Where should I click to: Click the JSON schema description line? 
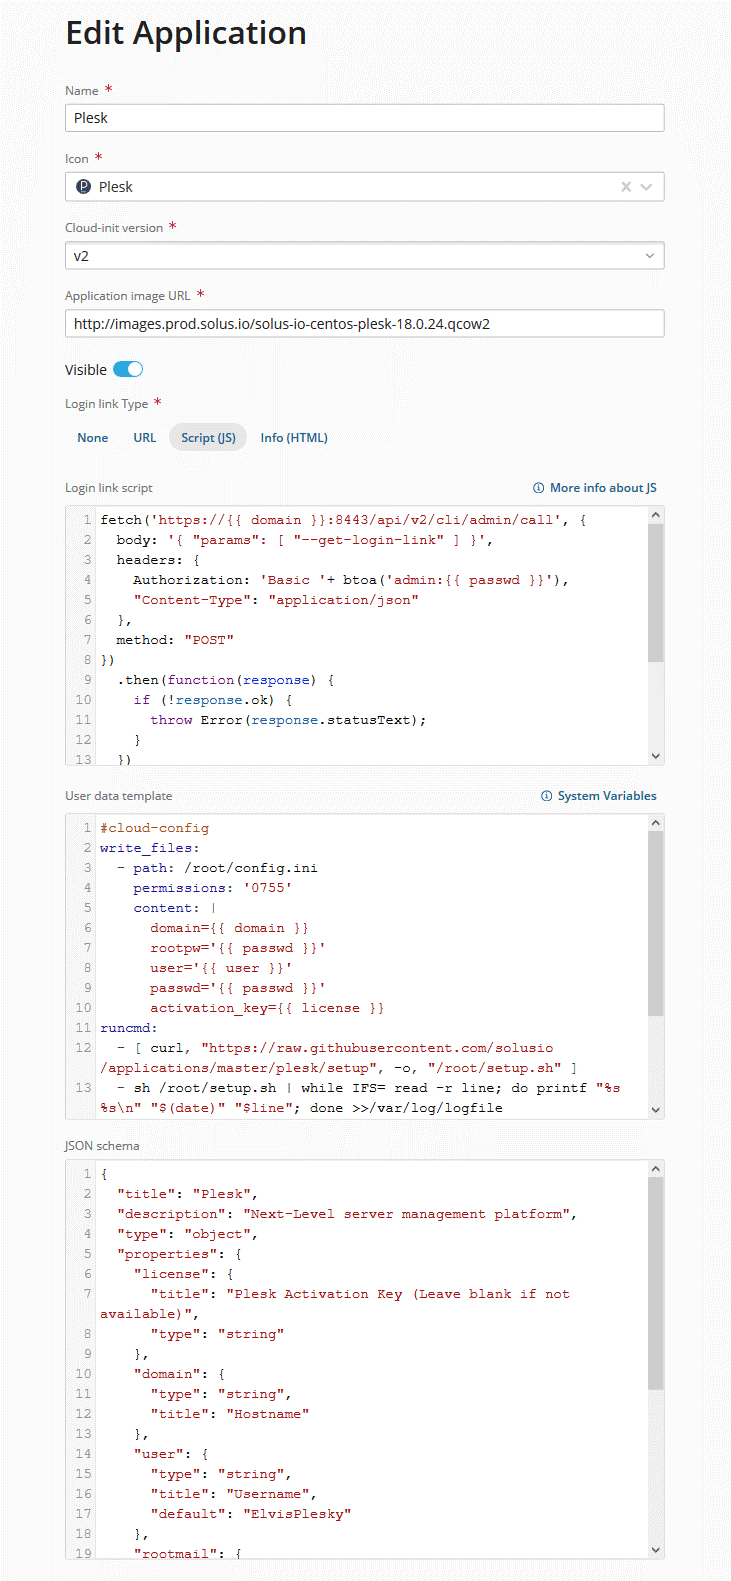(x=347, y=1214)
